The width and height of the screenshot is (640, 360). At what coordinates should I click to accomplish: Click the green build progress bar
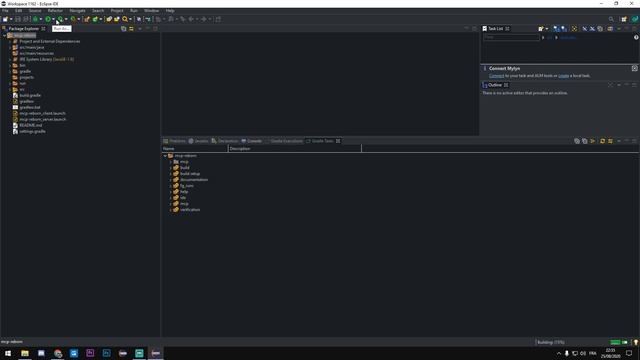[615, 342]
